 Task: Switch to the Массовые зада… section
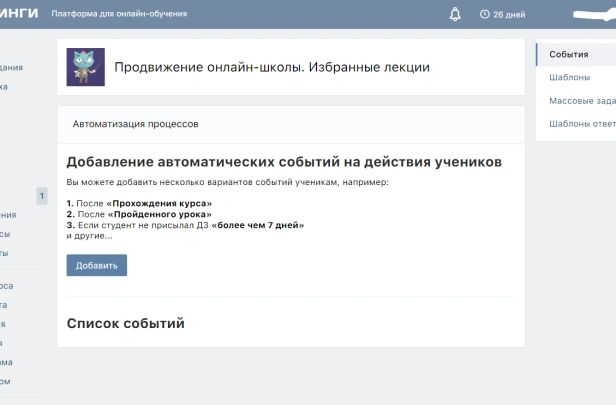pyautogui.click(x=582, y=100)
